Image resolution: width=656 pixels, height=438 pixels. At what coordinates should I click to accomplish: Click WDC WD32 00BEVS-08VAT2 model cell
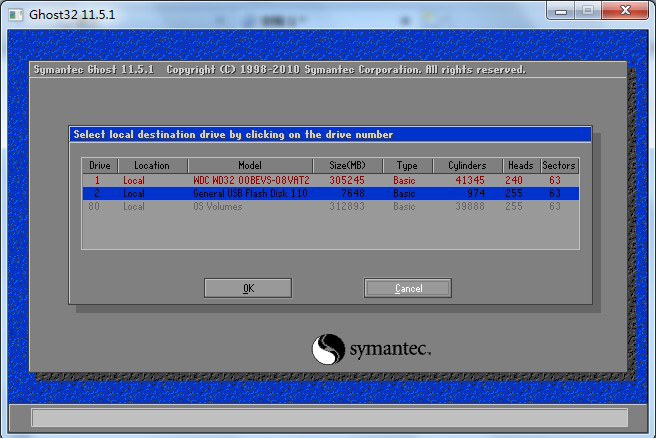pyautogui.click(x=251, y=180)
